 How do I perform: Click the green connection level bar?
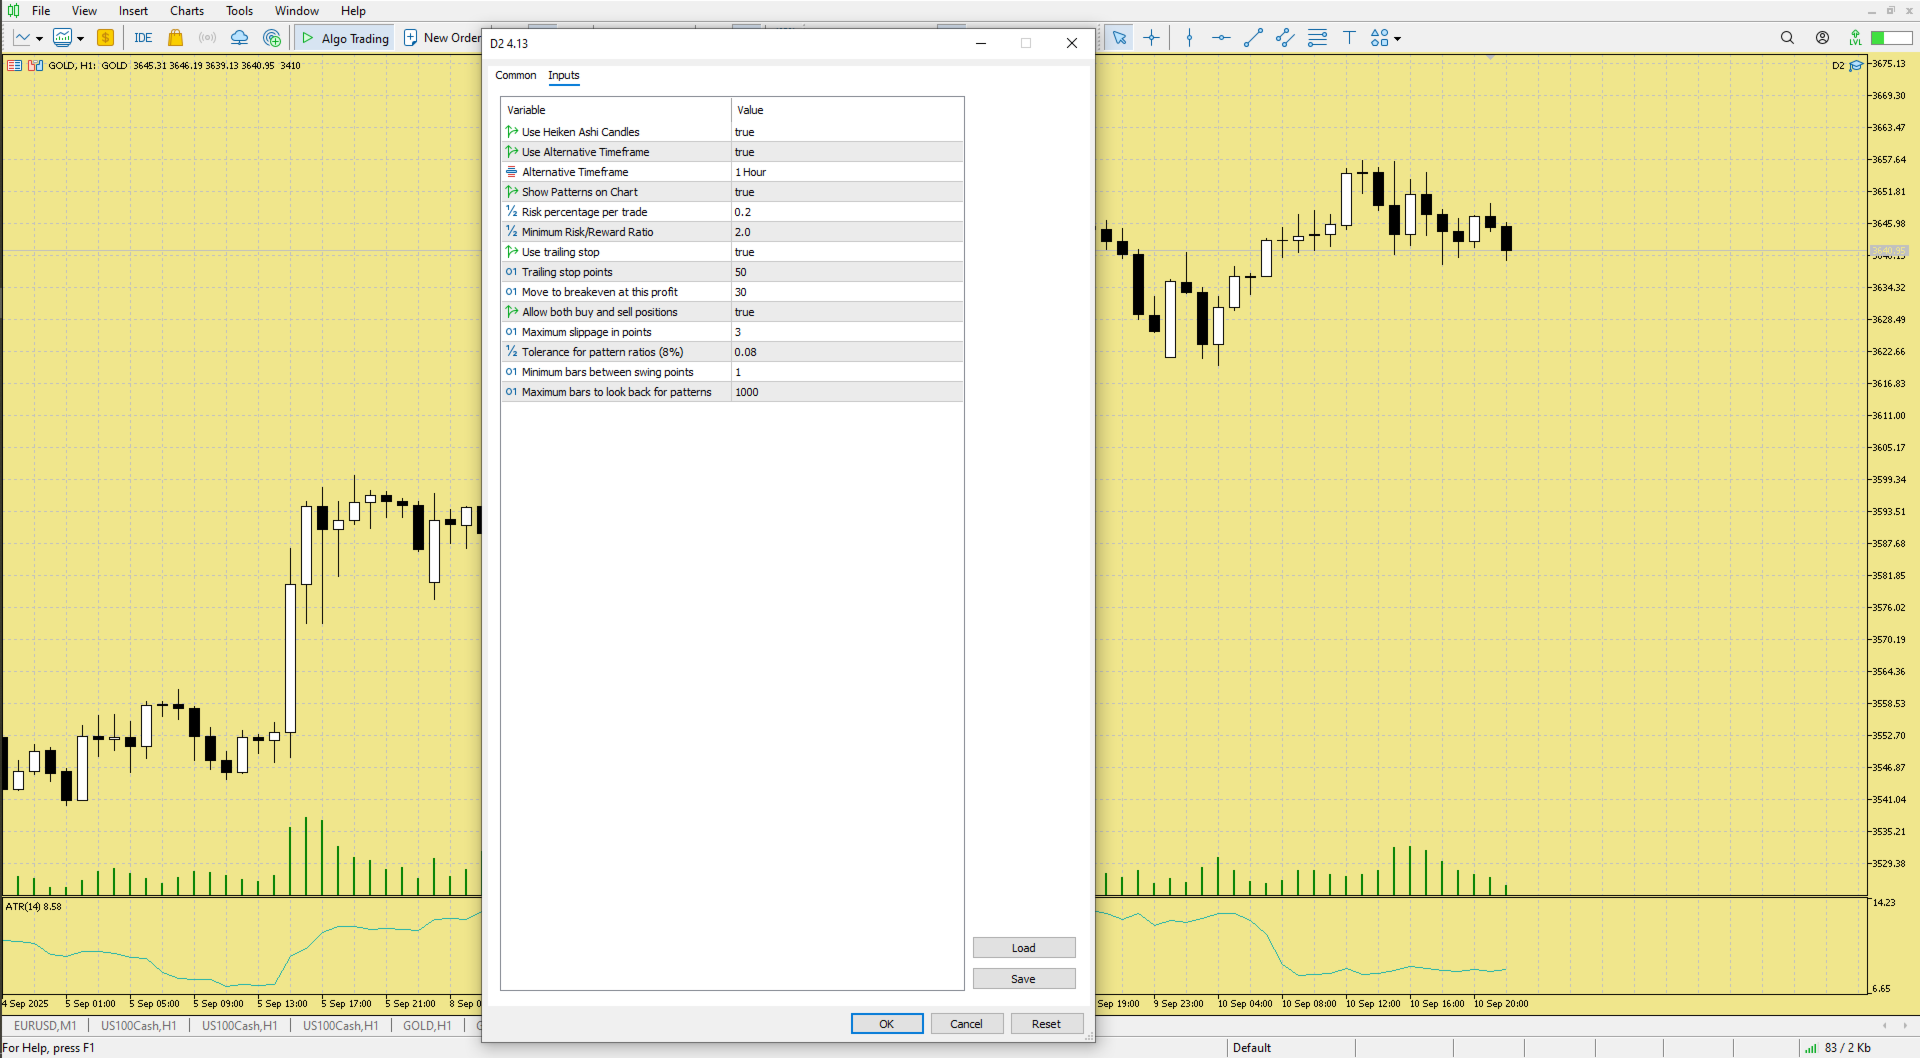[1891, 38]
